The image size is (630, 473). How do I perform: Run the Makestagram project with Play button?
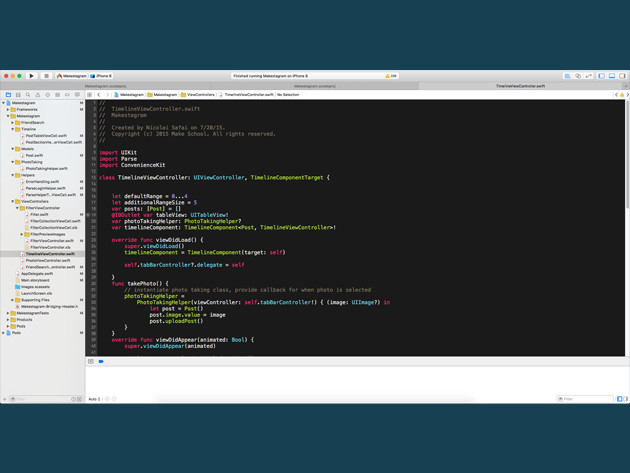tap(31, 76)
